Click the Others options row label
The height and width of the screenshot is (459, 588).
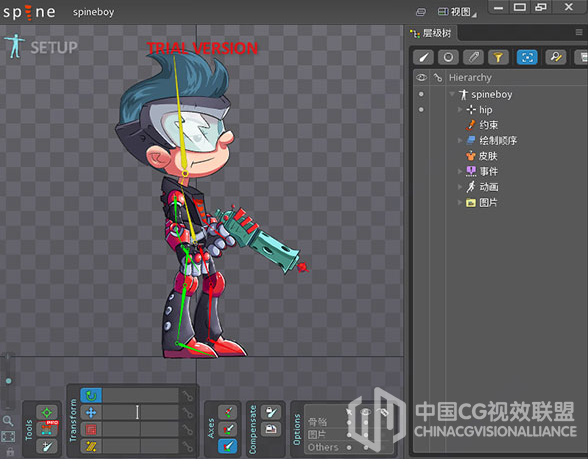click(x=323, y=447)
